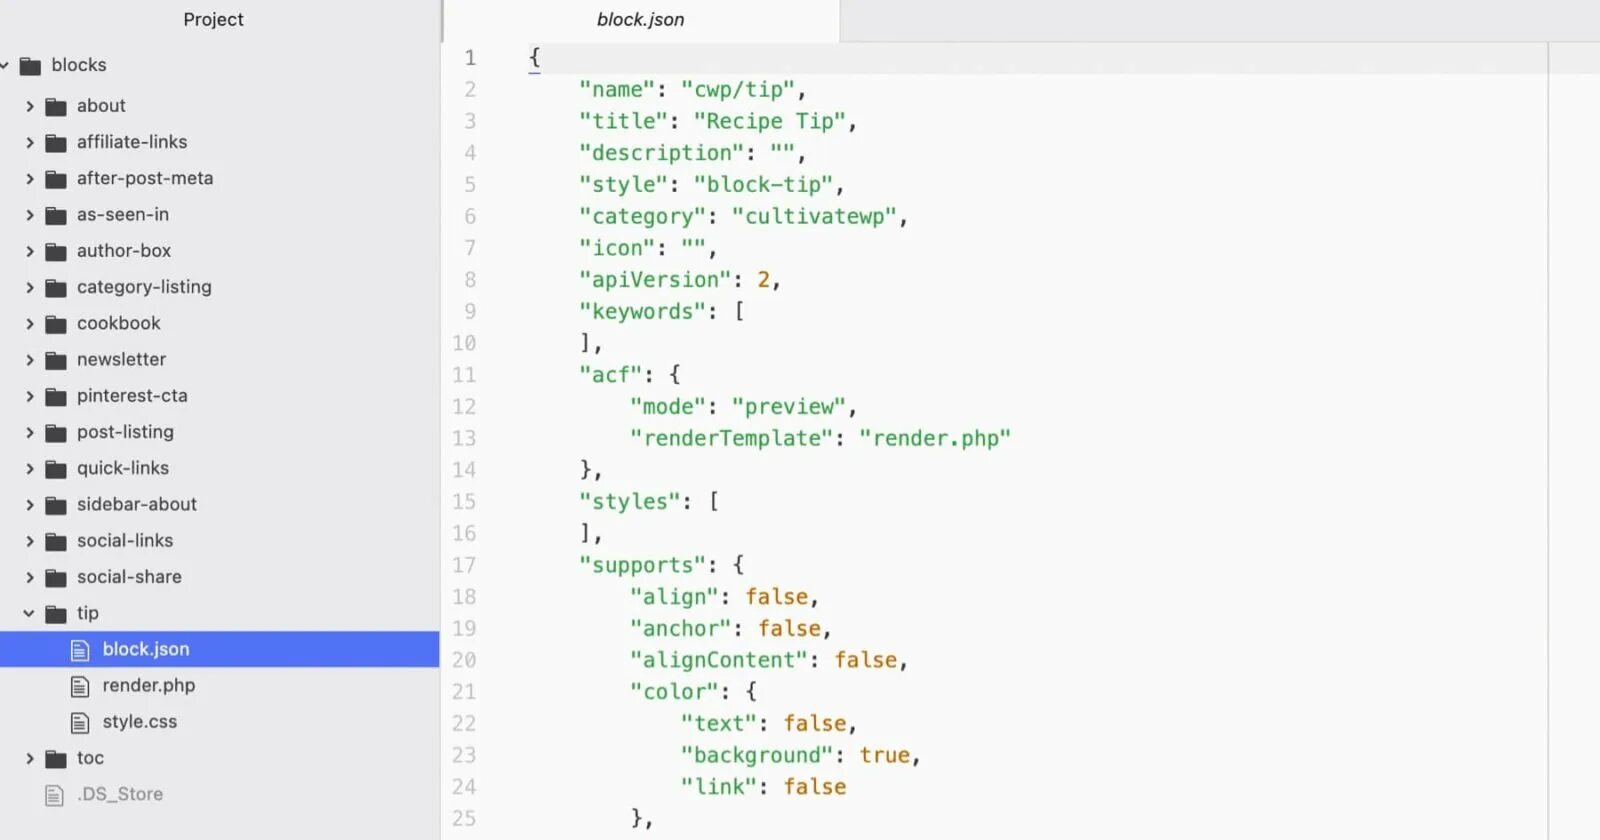Click the about folder icon
1600x840 pixels.
(56, 106)
